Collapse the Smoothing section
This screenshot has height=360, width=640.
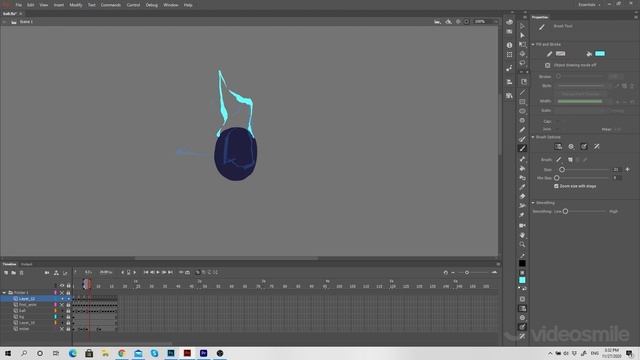[533, 203]
